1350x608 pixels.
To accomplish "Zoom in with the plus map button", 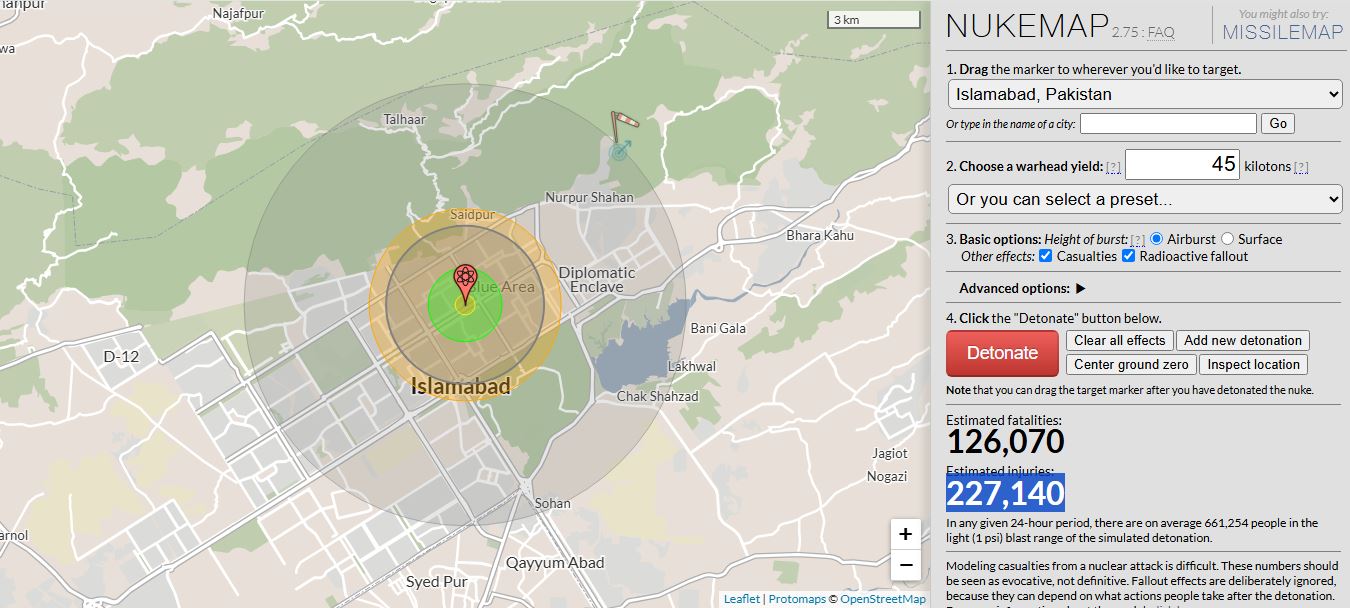I will [905, 534].
